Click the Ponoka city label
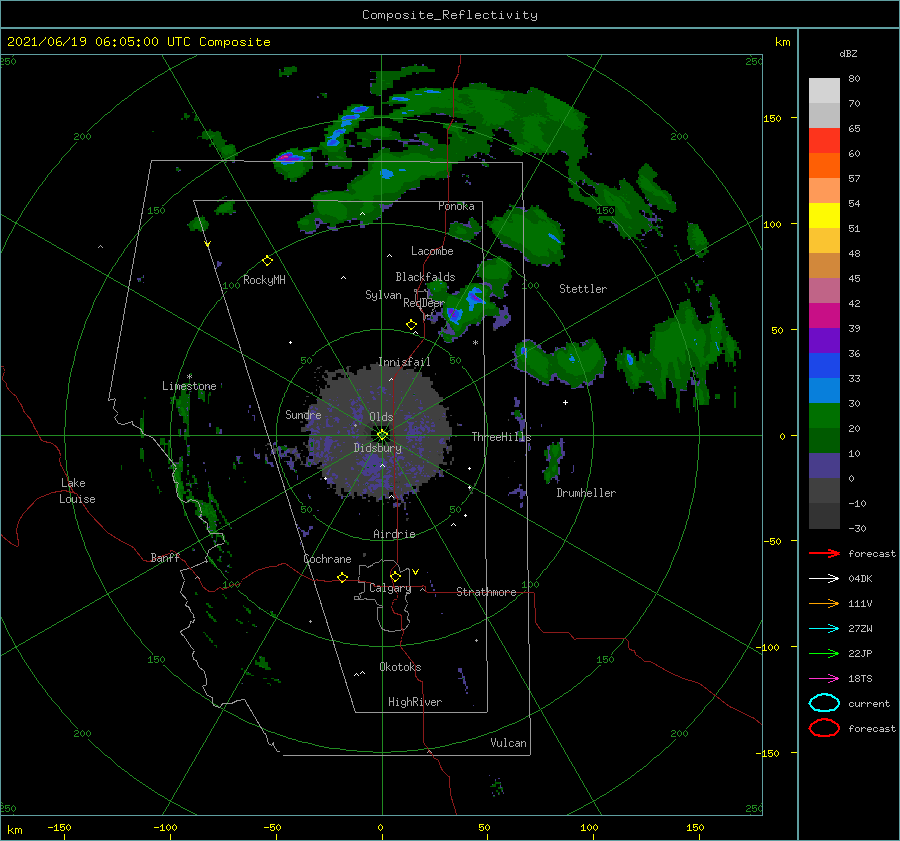The image size is (900, 841). click(x=456, y=206)
